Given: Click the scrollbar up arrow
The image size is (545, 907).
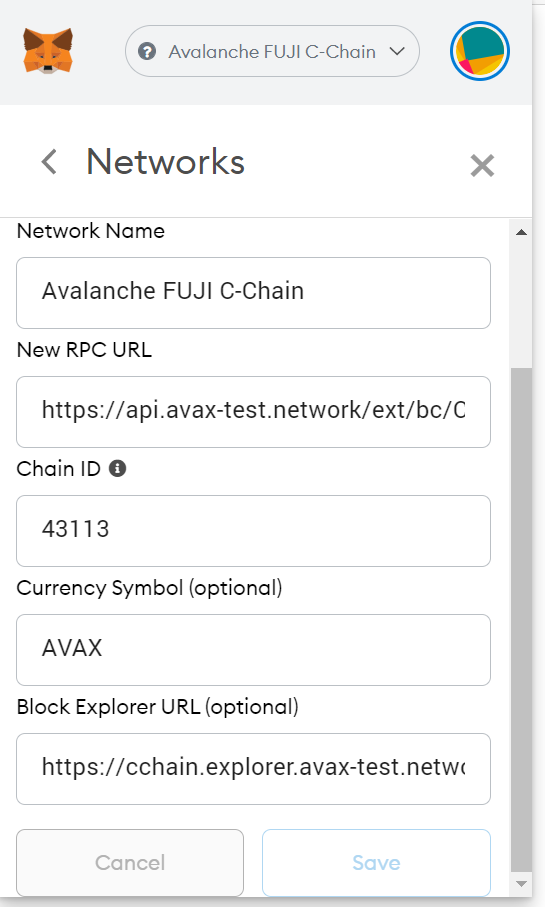Looking at the screenshot, I should [x=521, y=232].
